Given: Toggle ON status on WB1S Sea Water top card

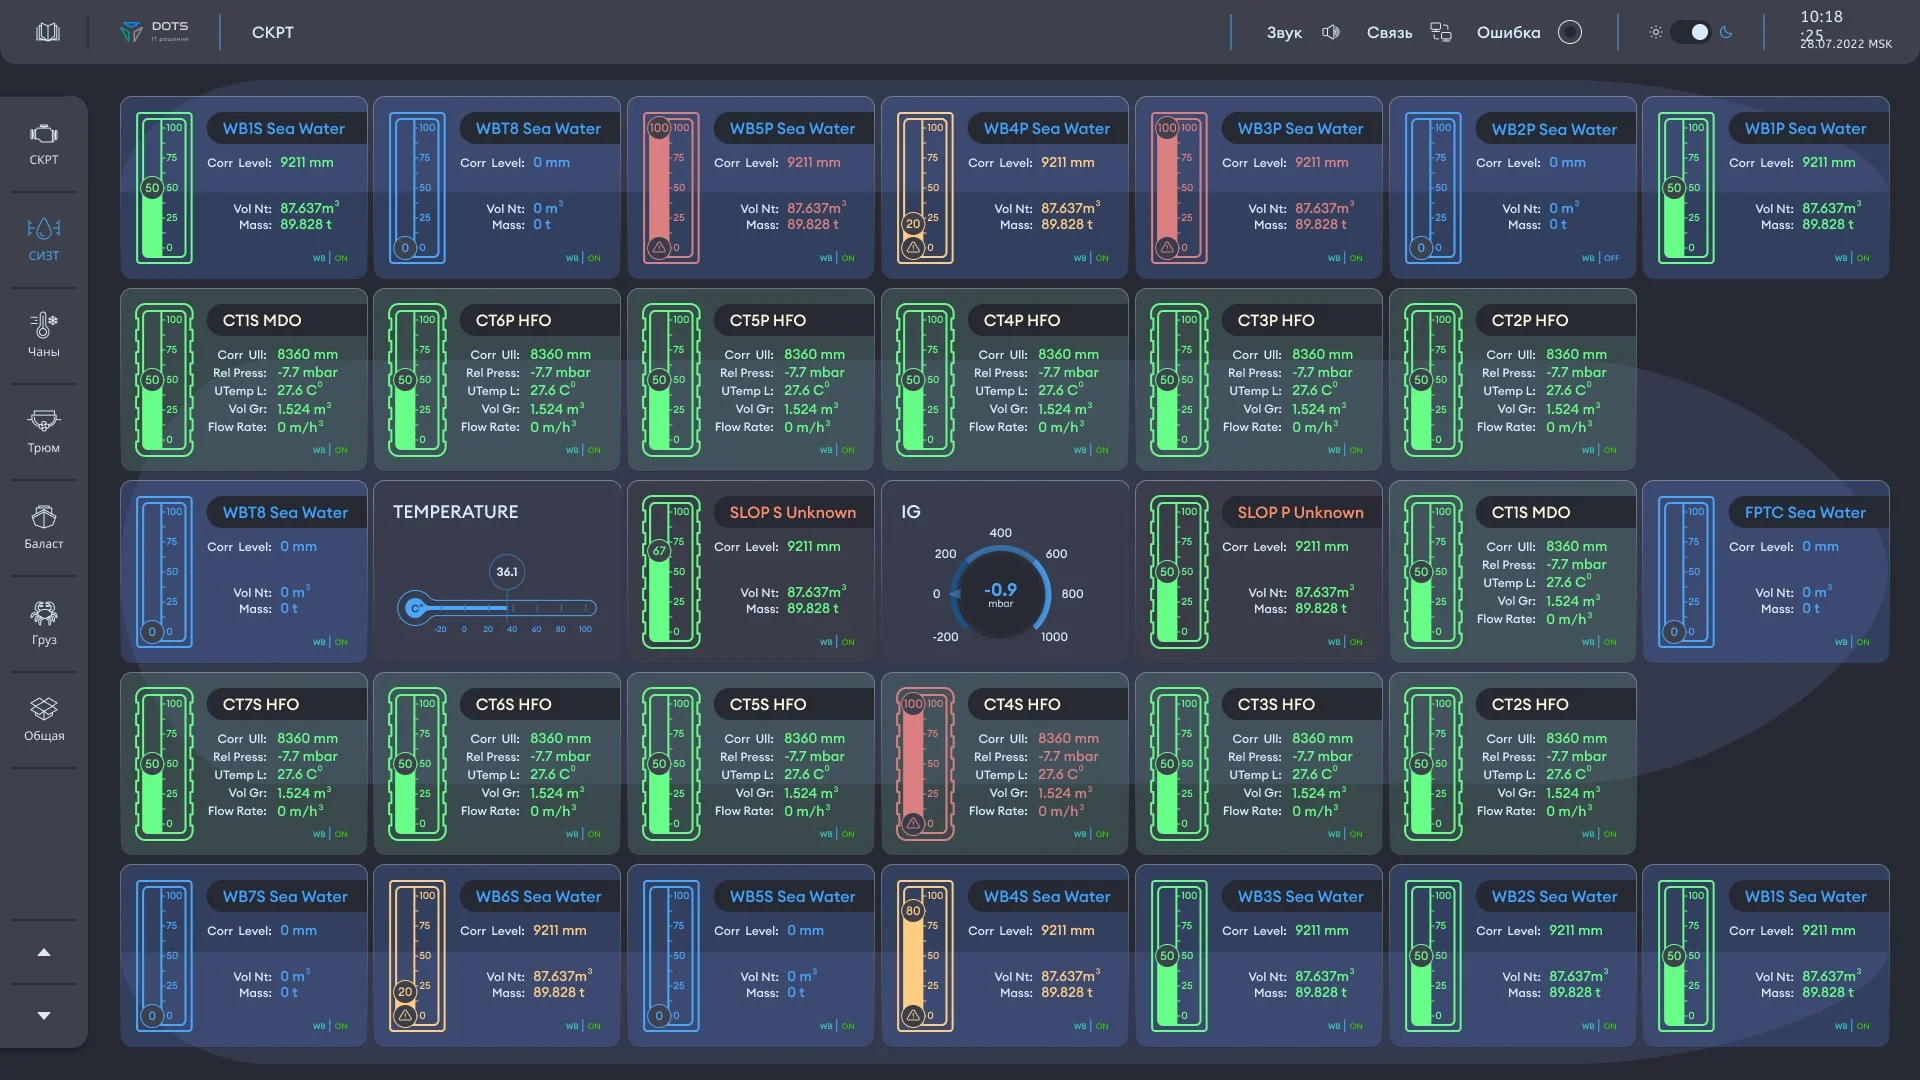Looking at the screenshot, I should point(341,258).
